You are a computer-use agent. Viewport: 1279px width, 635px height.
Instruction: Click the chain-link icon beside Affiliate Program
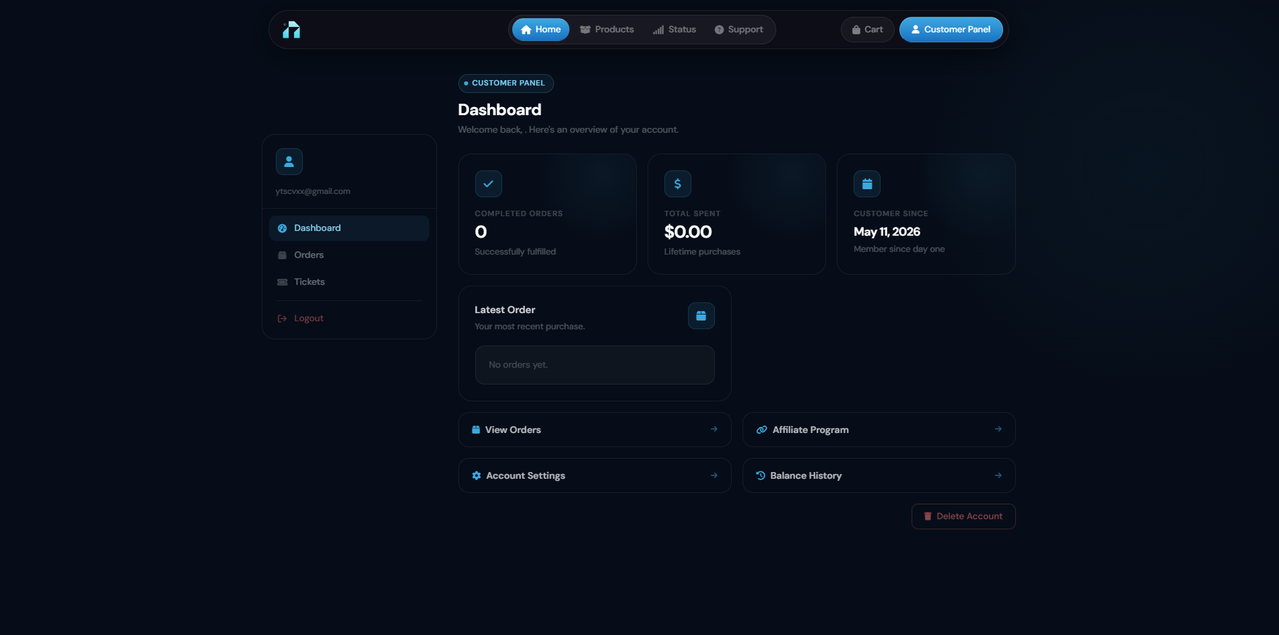pyautogui.click(x=762, y=430)
